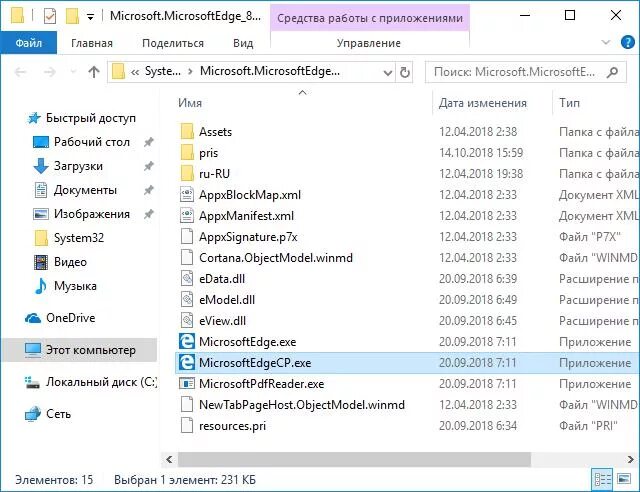The height and width of the screenshot is (492, 640).
Task: Click the Microsoft.MicrosoftEdge... breadcrumb segment
Action: coord(269,71)
